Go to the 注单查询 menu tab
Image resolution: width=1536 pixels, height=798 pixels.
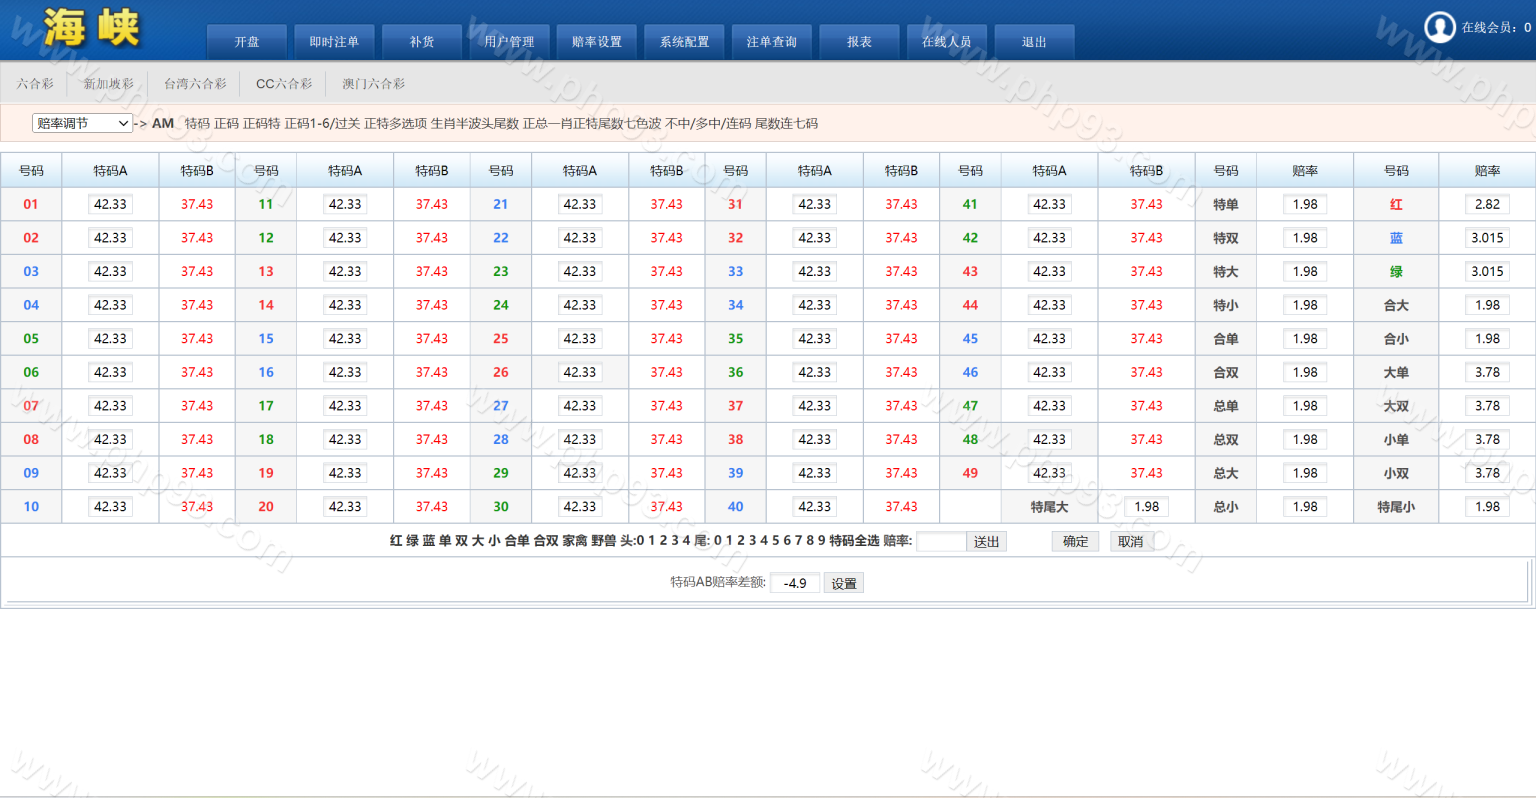click(x=771, y=42)
